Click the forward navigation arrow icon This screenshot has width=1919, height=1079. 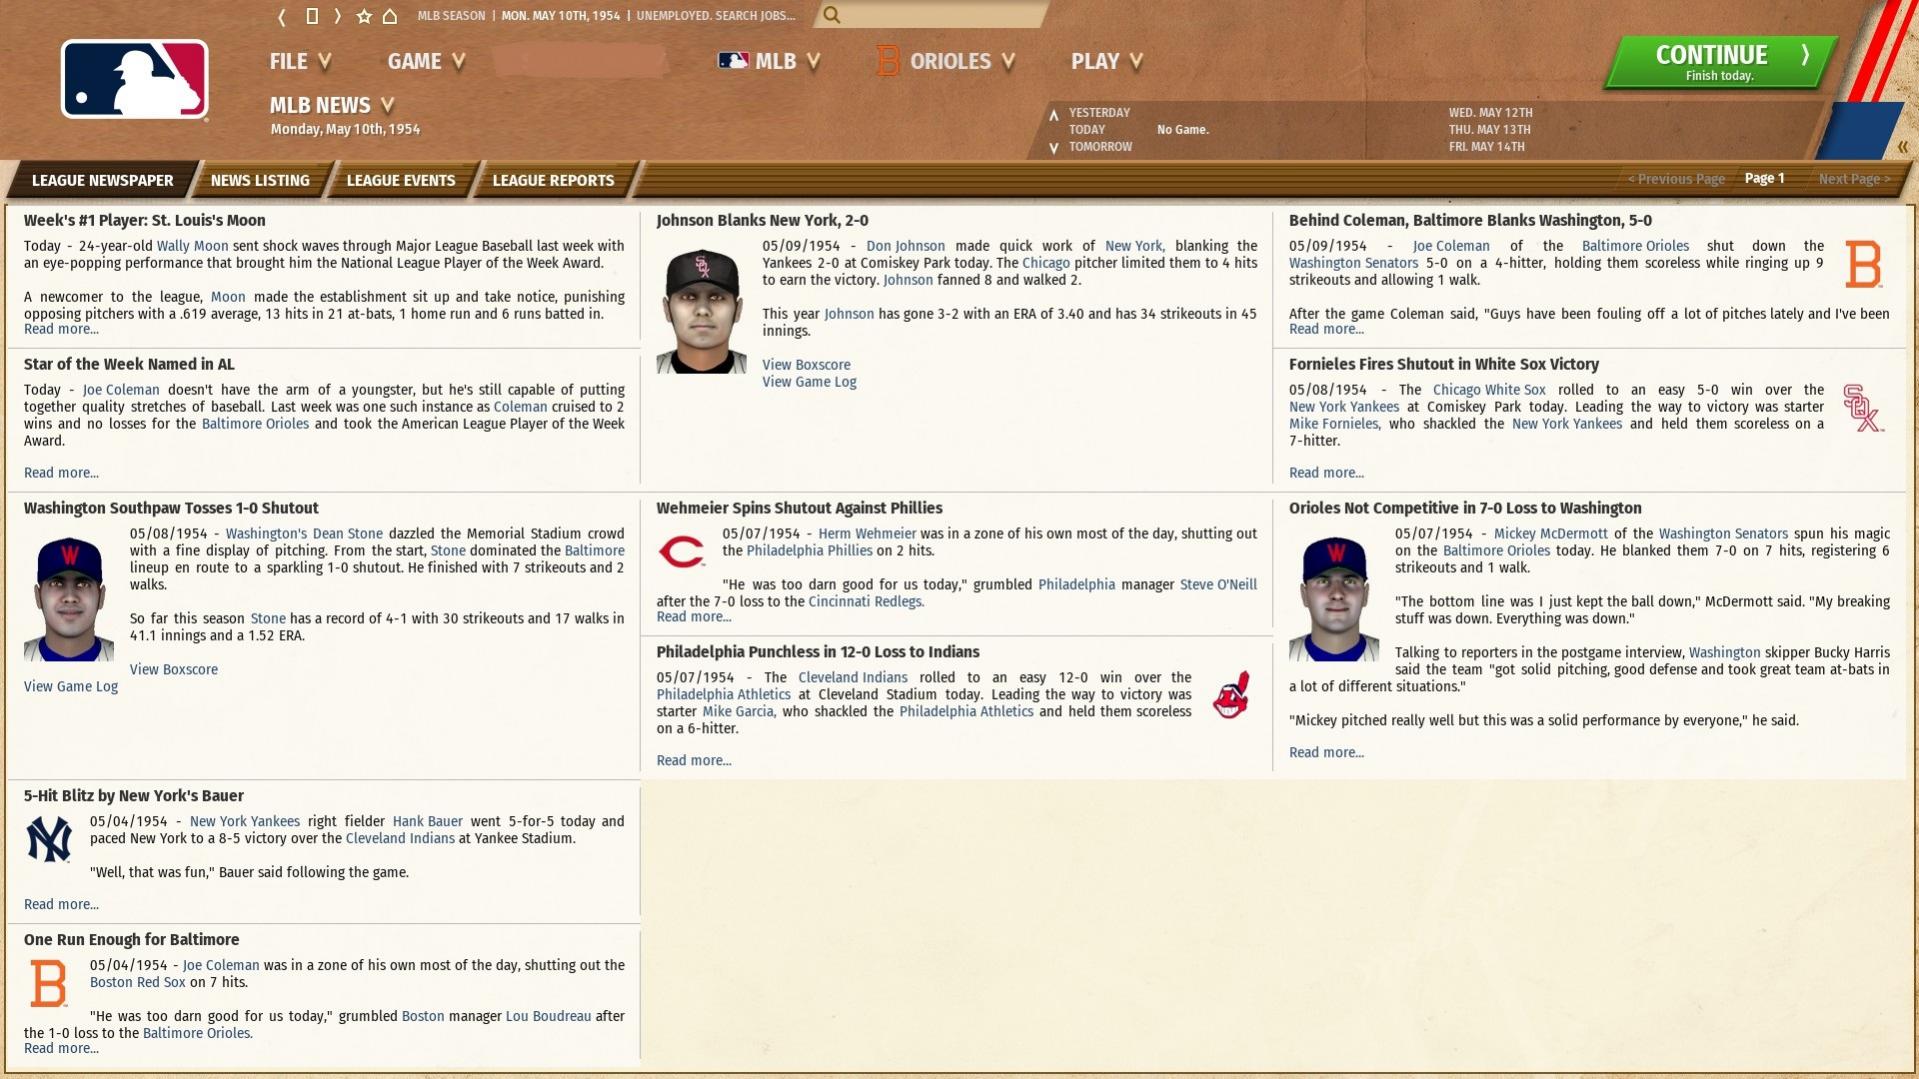(338, 16)
